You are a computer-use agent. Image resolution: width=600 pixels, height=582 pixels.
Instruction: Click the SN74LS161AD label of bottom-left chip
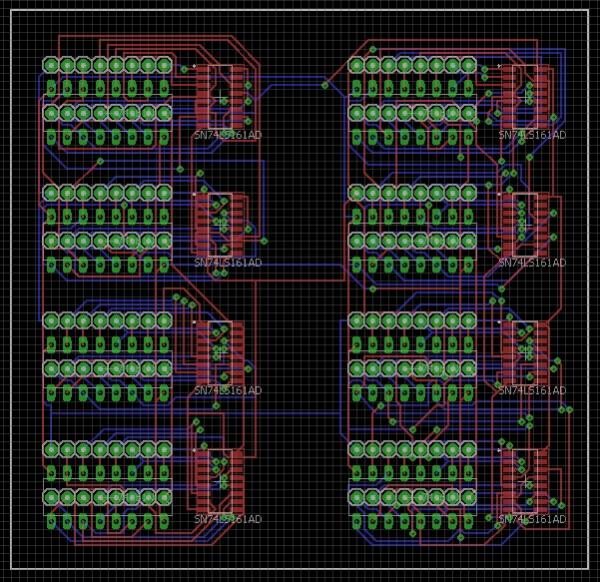228,520
